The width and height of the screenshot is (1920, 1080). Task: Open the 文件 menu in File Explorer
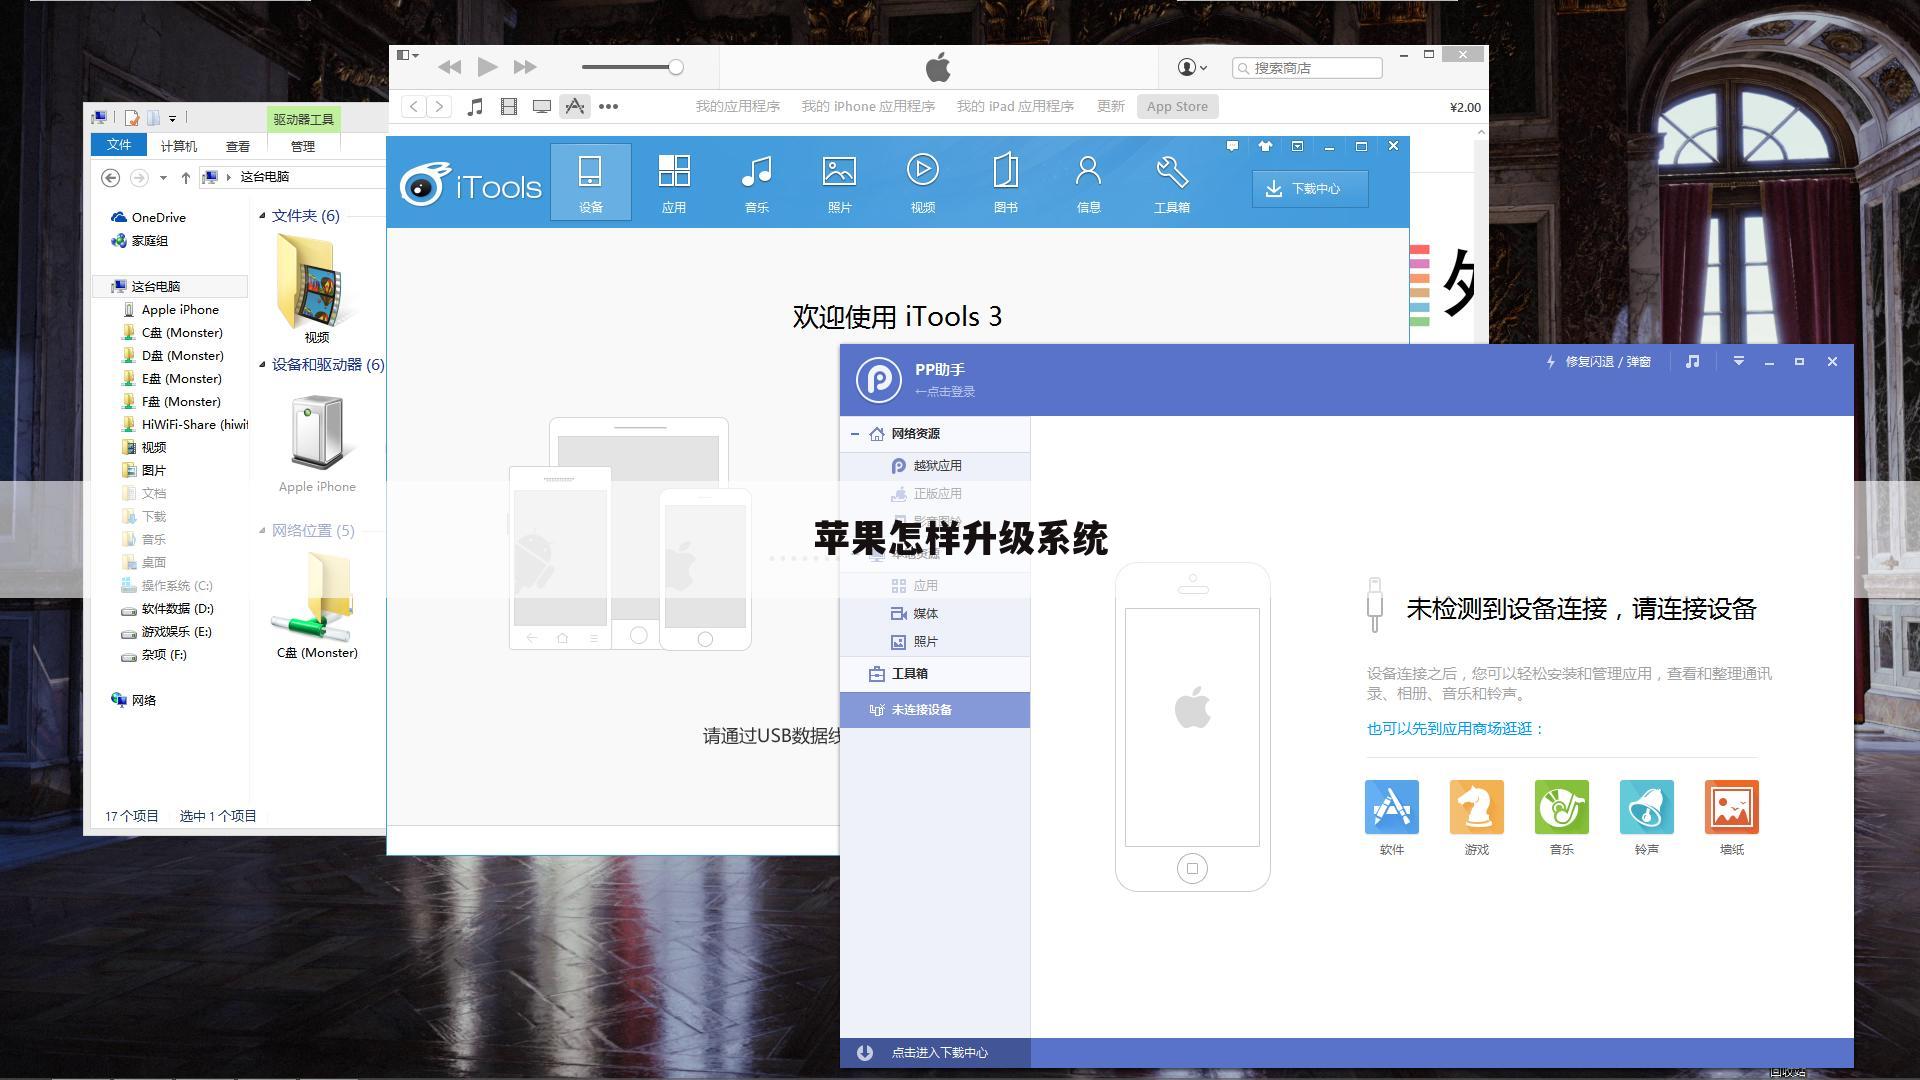click(119, 145)
